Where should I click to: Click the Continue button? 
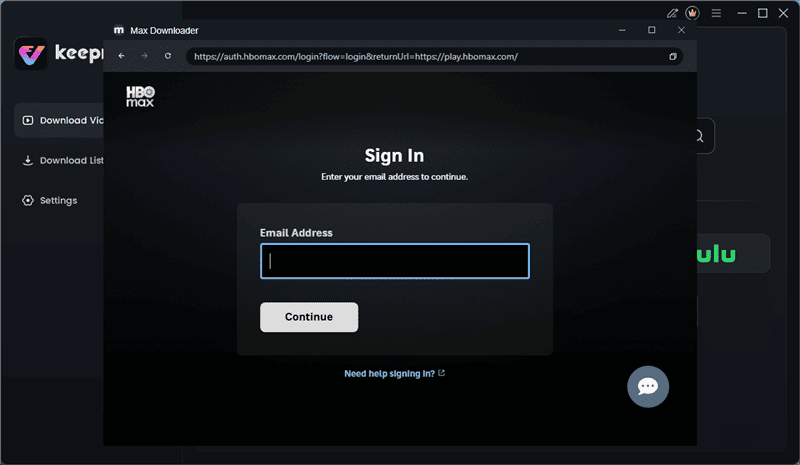coord(309,317)
